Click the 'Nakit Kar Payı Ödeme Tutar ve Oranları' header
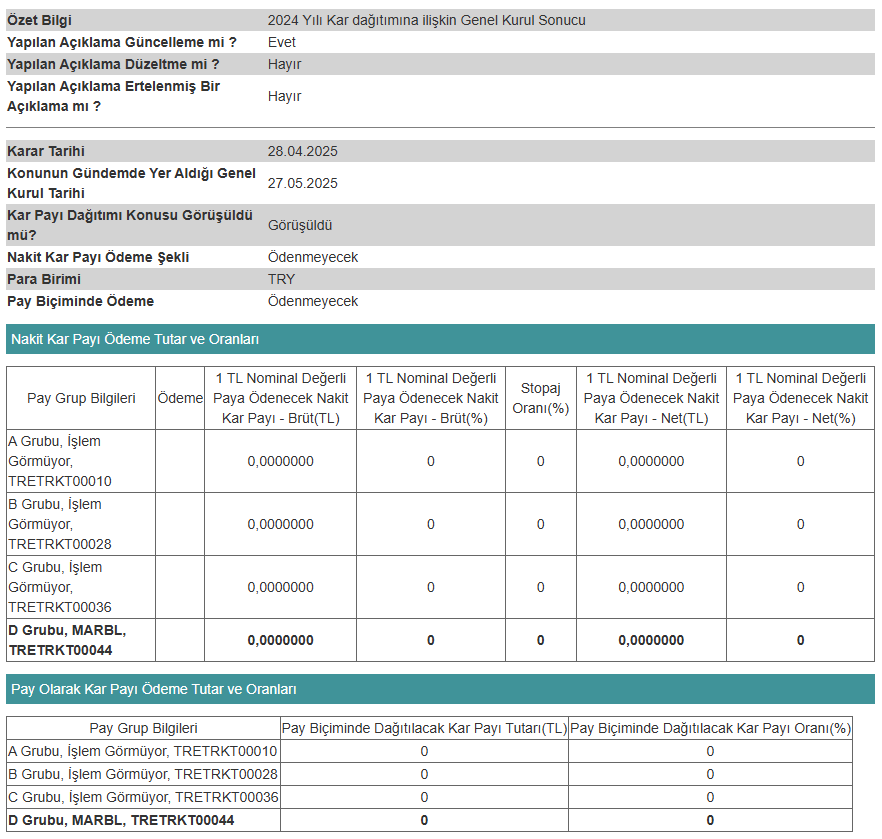The width and height of the screenshot is (882, 839). 440,339
